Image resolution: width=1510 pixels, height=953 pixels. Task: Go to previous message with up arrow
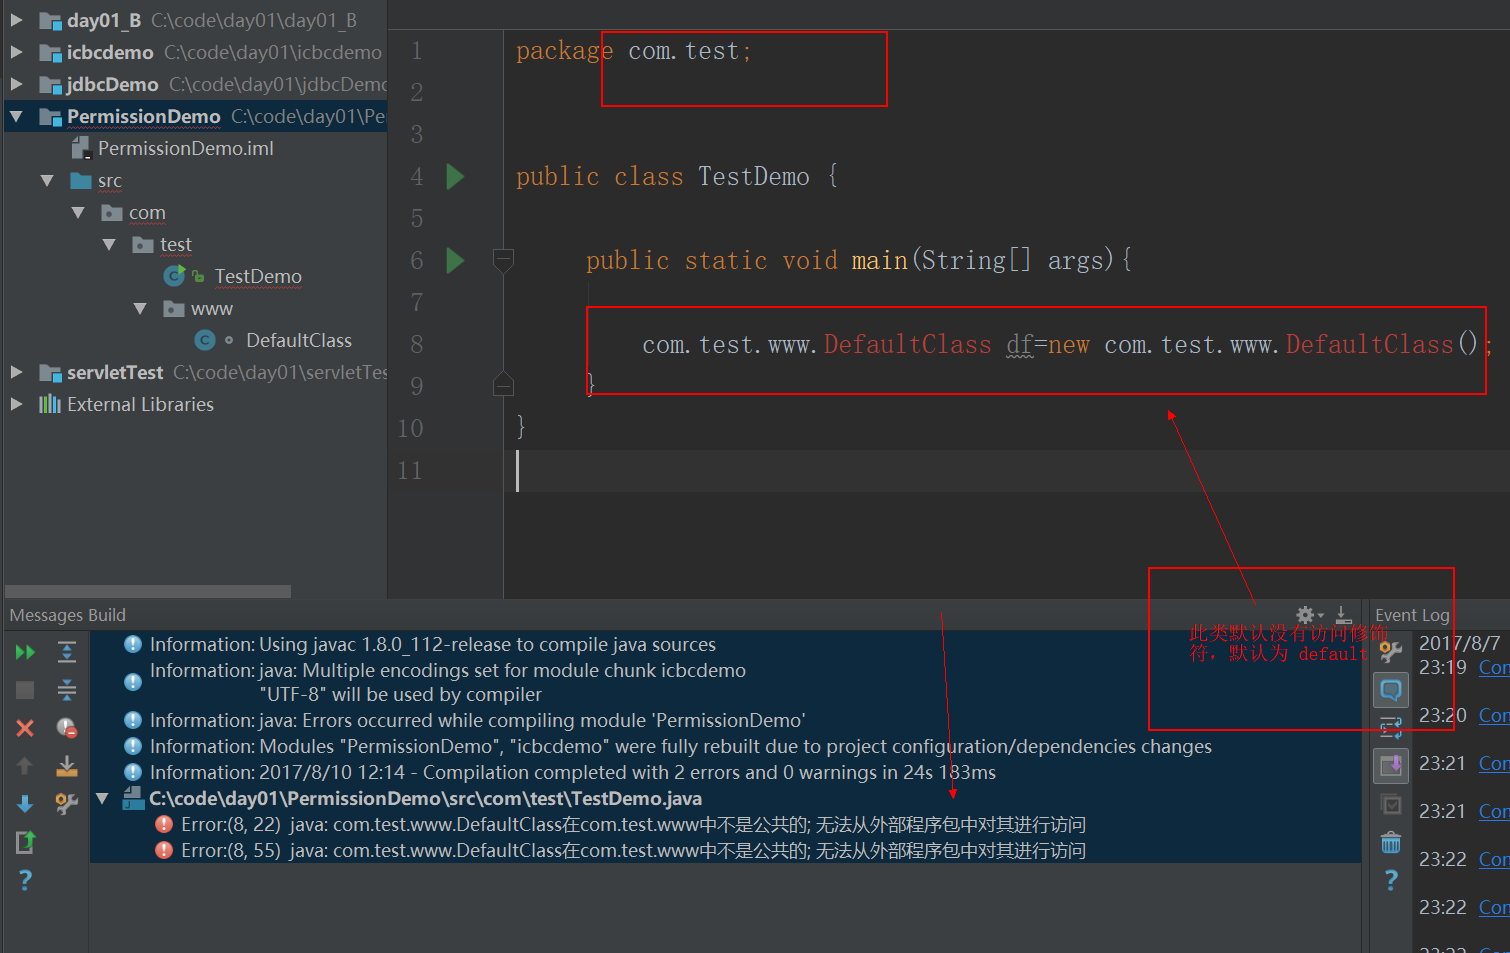click(25, 766)
